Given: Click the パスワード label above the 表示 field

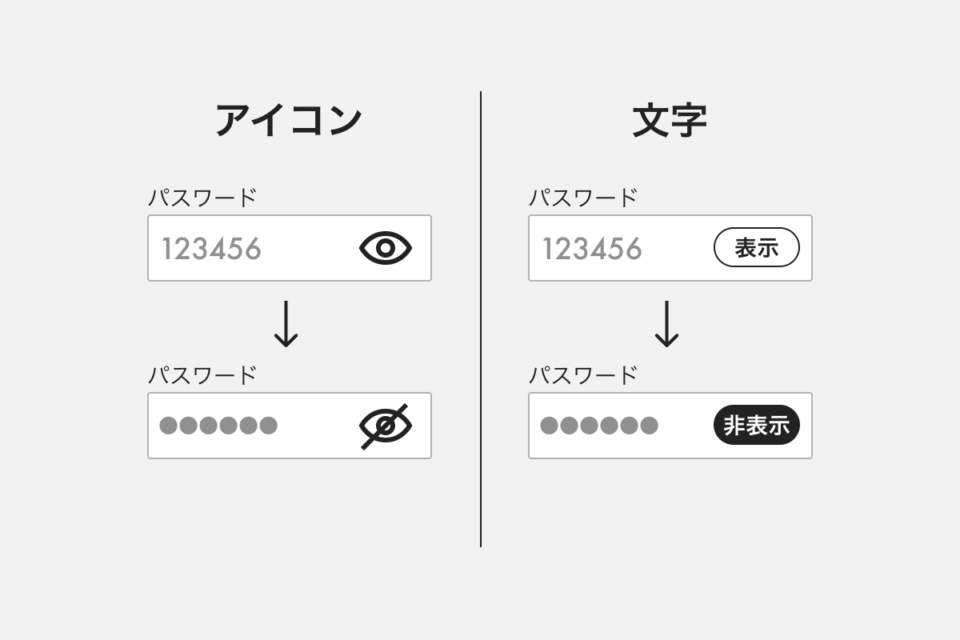Looking at the screenshot, I should coord(583,197).
